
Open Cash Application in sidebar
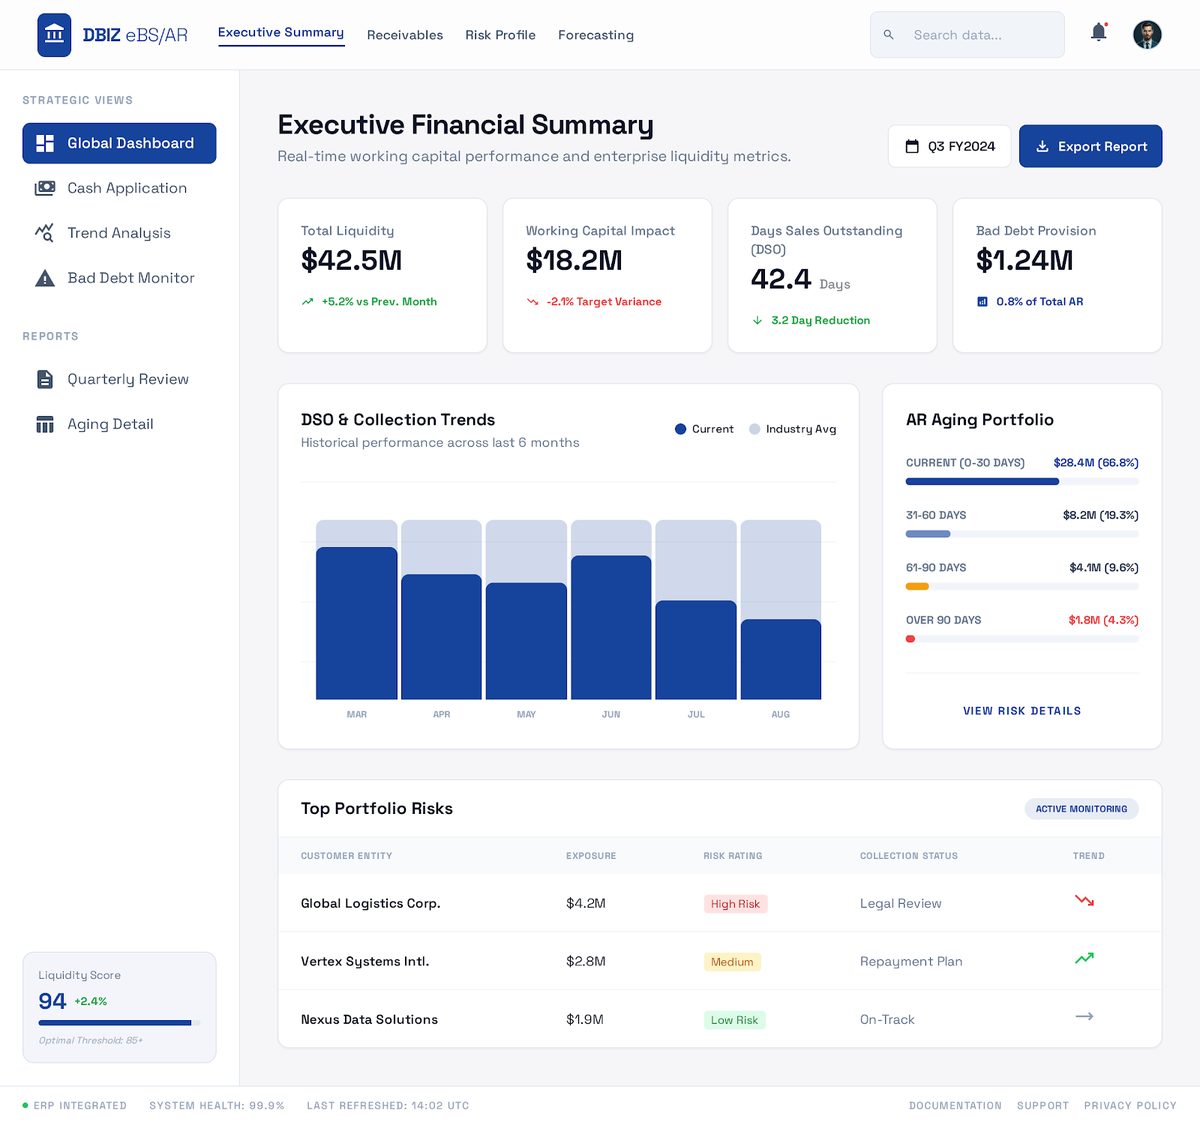pyautogui.click(x=119, y=188)
